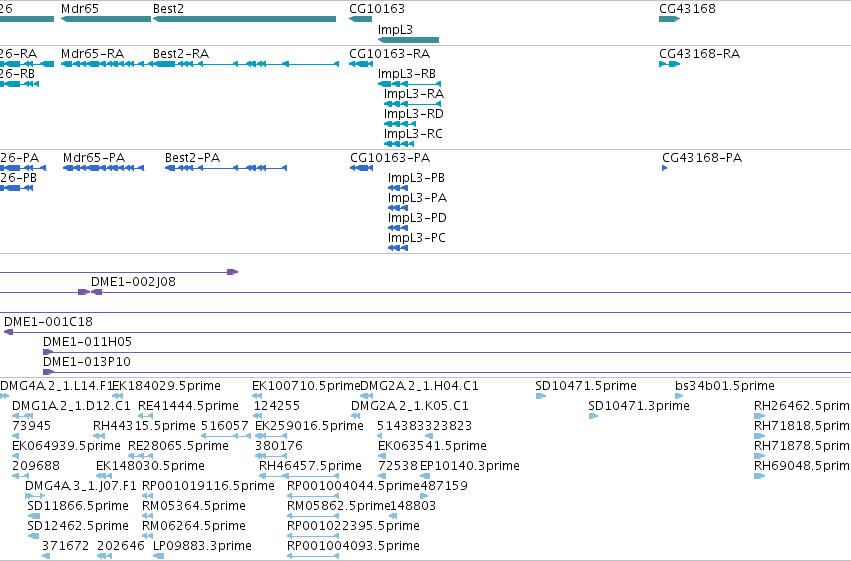Click EST RE41444.5prime
This screenshot has width=851, height=561.
pyautogui.click(x=188, y=406)
